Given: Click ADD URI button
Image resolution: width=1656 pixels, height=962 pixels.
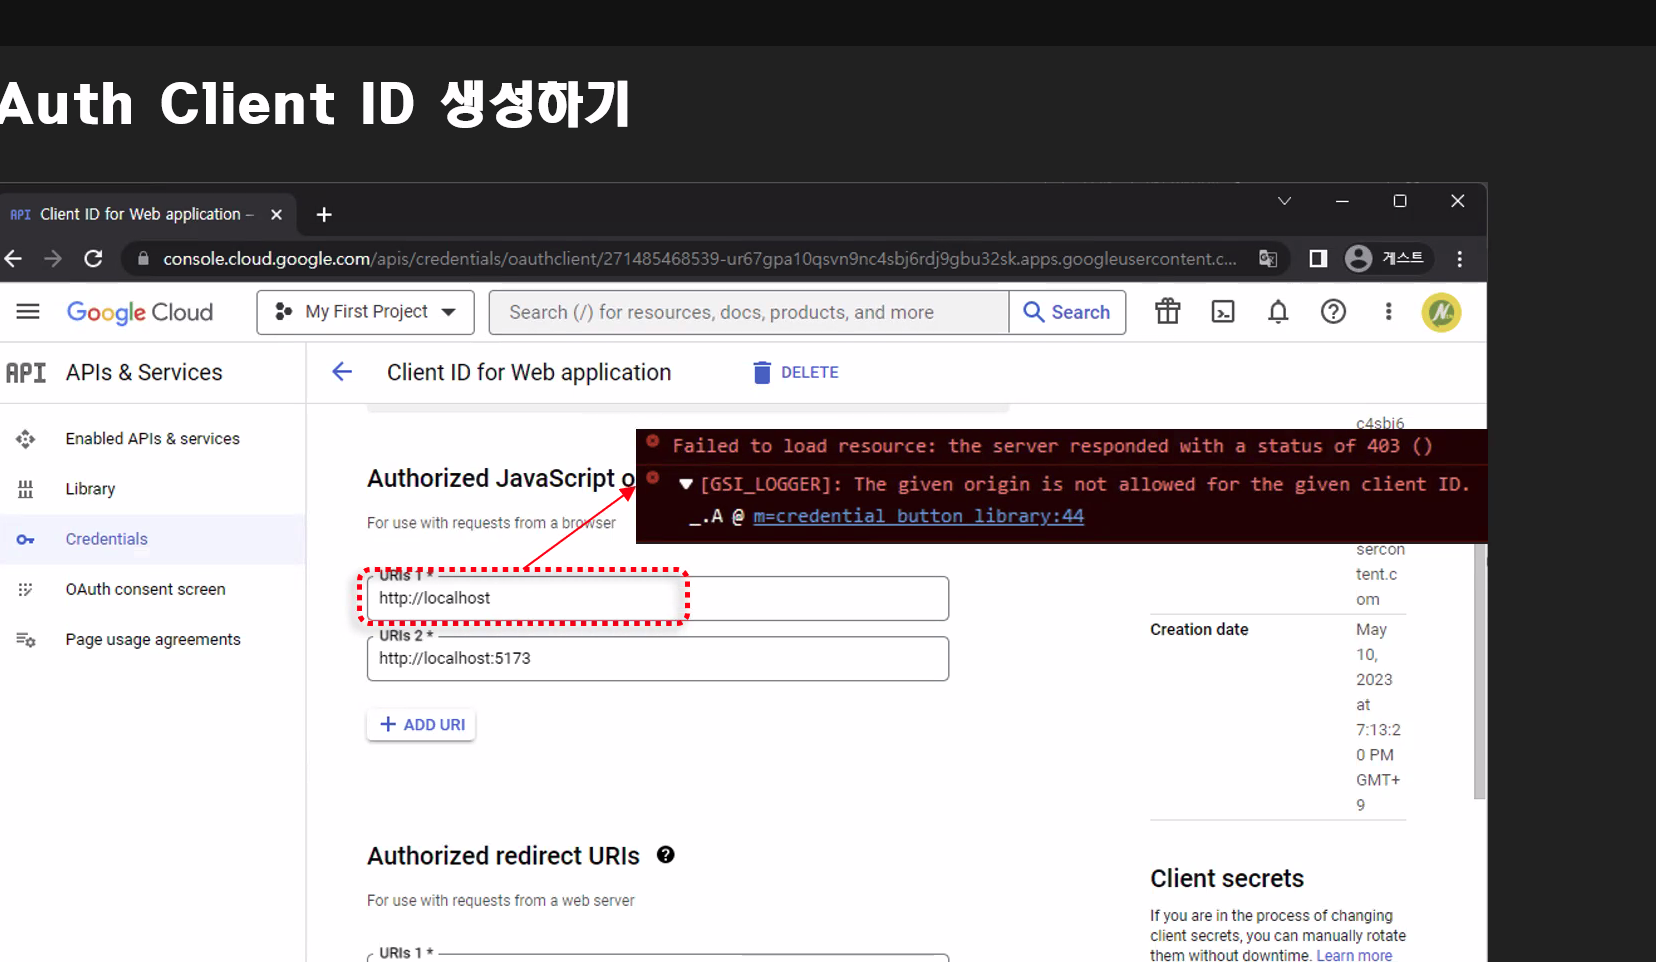Looking at the screenshot, I should pos(421,724).
